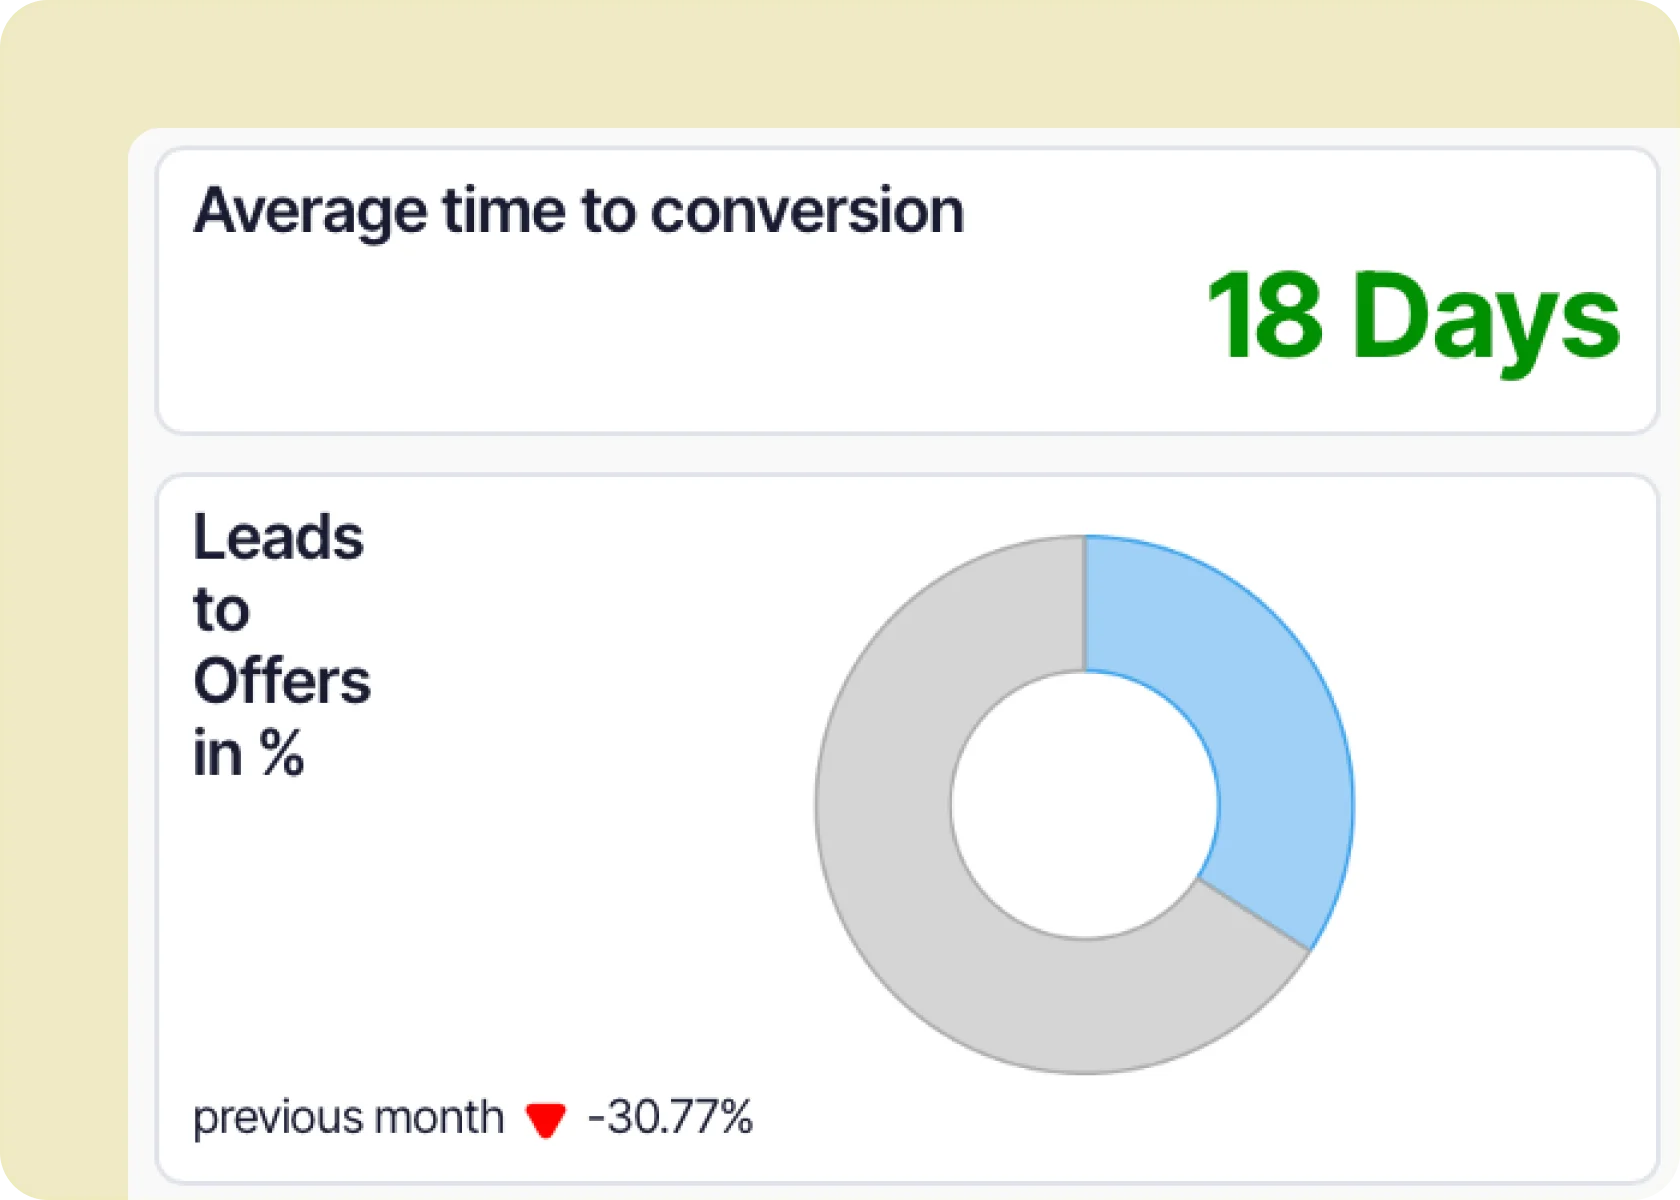1680x1200 pixels.
Task: Click the blank space below the "Average time" heading
Action: 600,340
